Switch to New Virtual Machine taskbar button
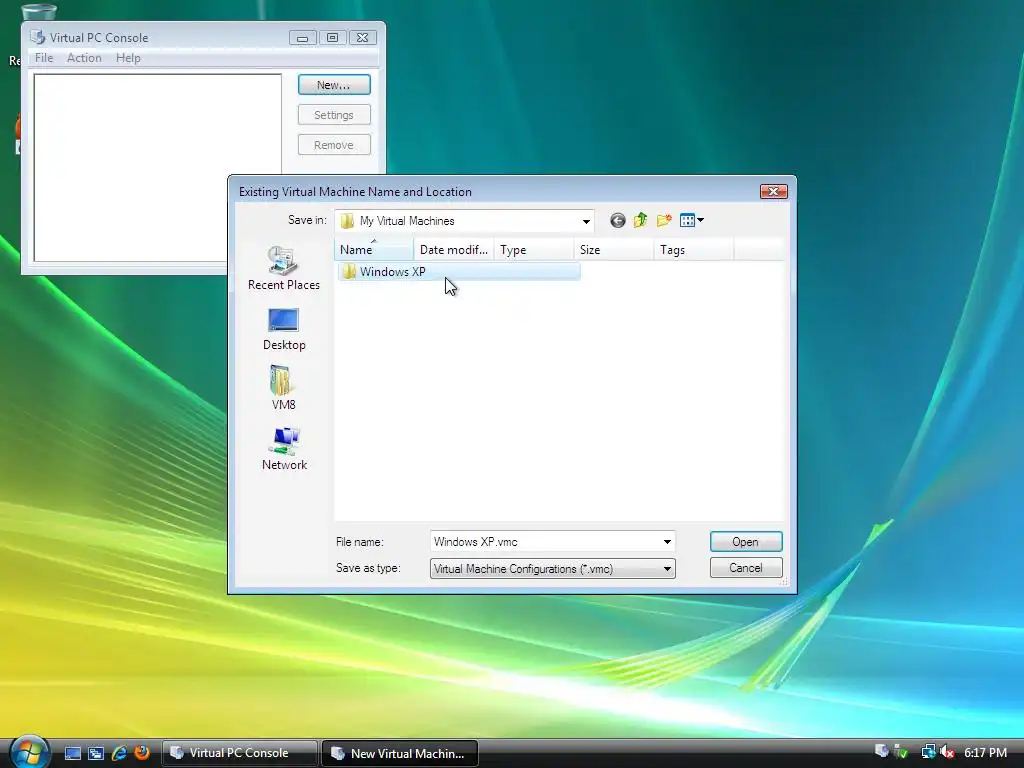Image resolution: width=1024 pixels, height=768 pixels. (400, 753)
